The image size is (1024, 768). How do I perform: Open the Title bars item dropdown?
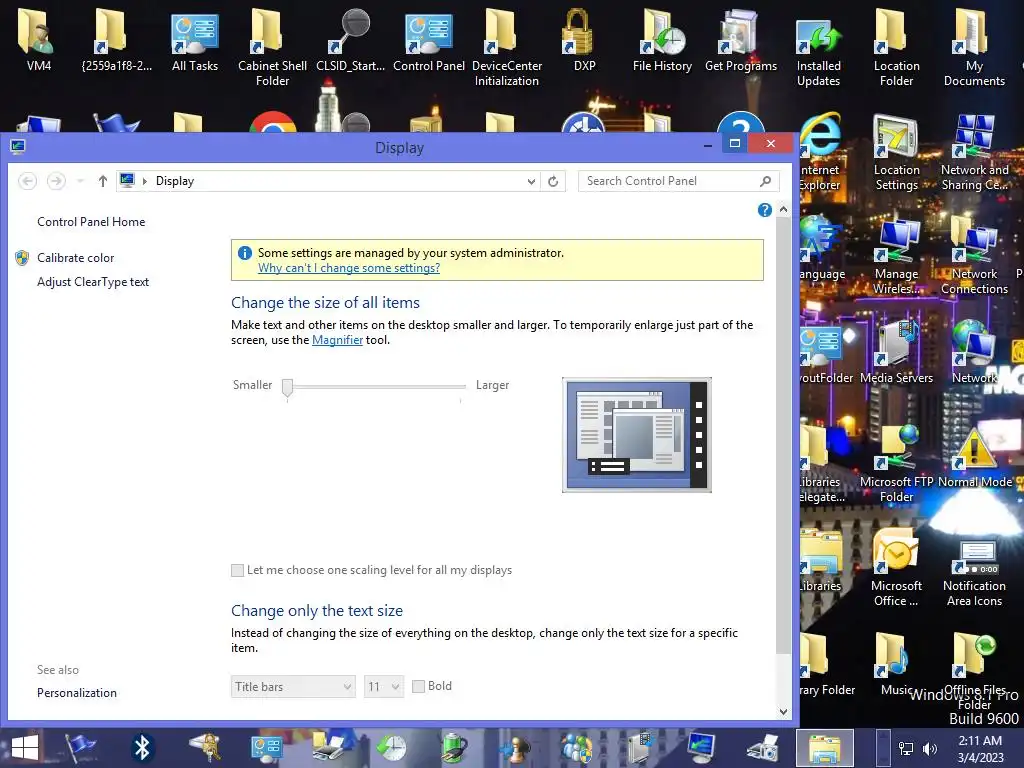tap(293, 686)
